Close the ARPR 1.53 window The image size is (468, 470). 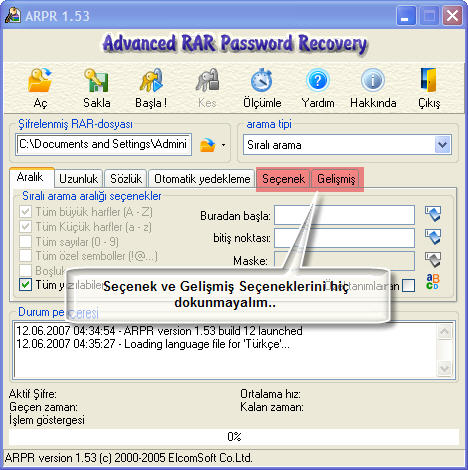[452, 16]
